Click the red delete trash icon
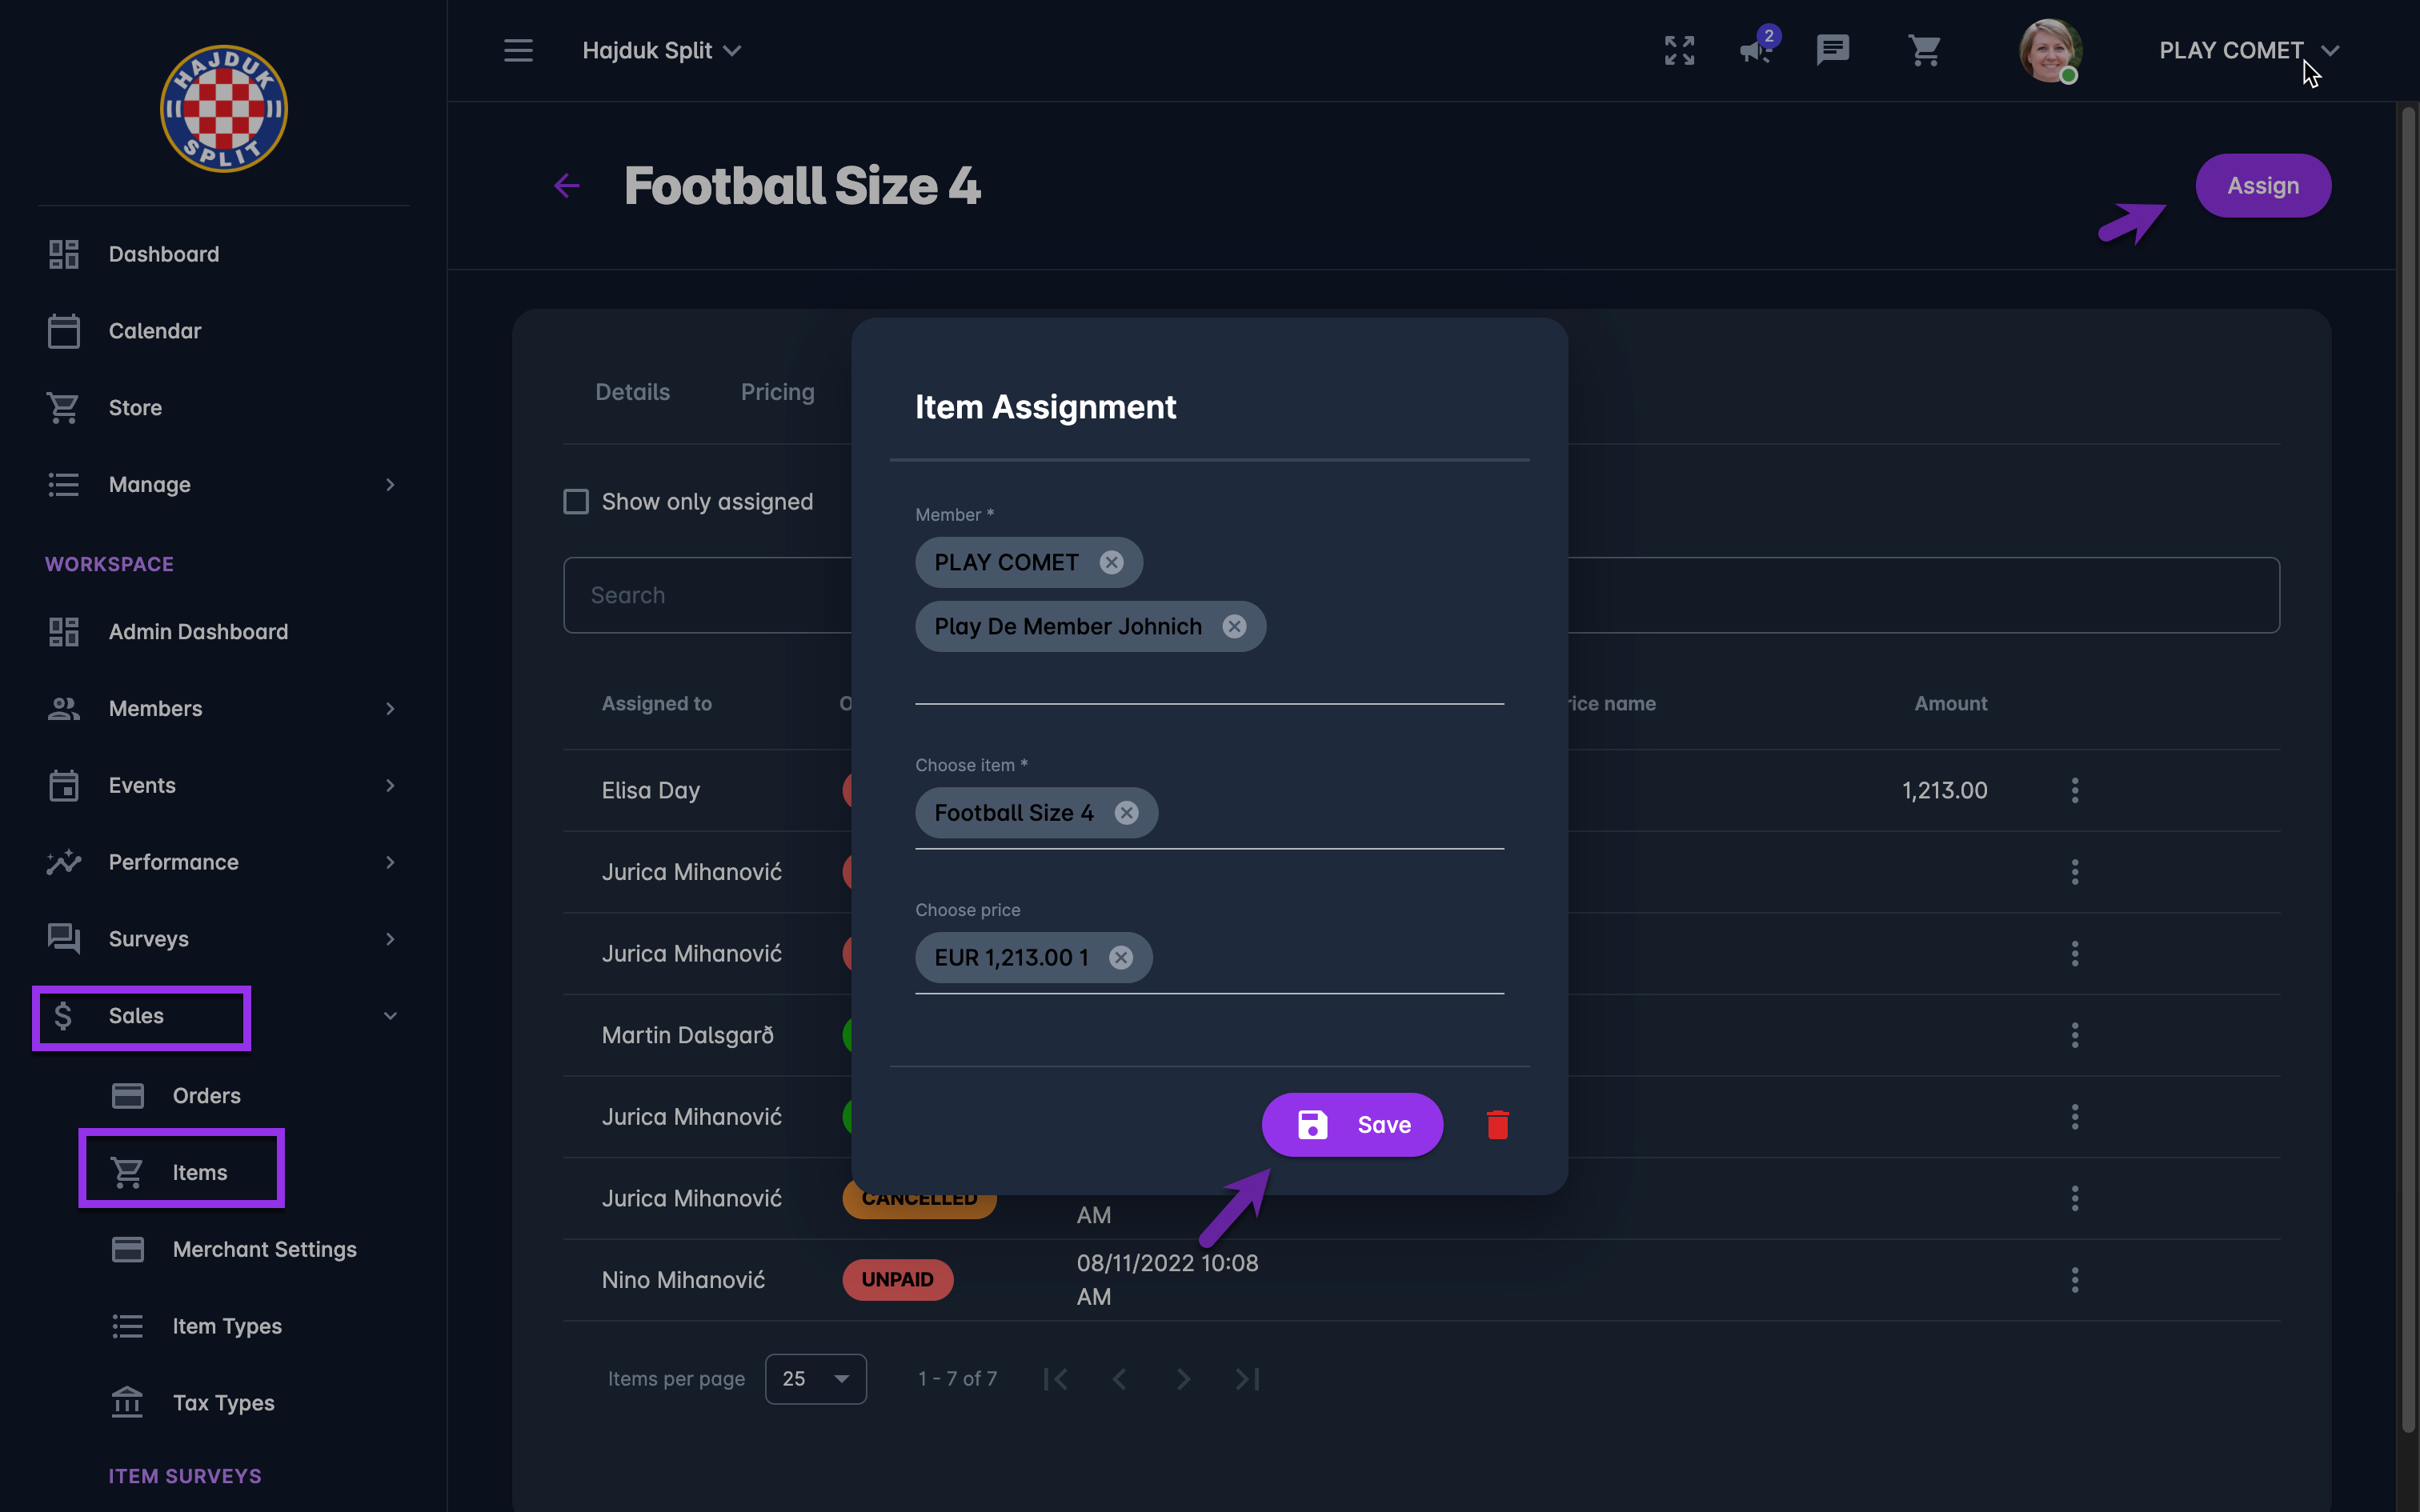 pyautogui.click(x=1497, y=1125)
